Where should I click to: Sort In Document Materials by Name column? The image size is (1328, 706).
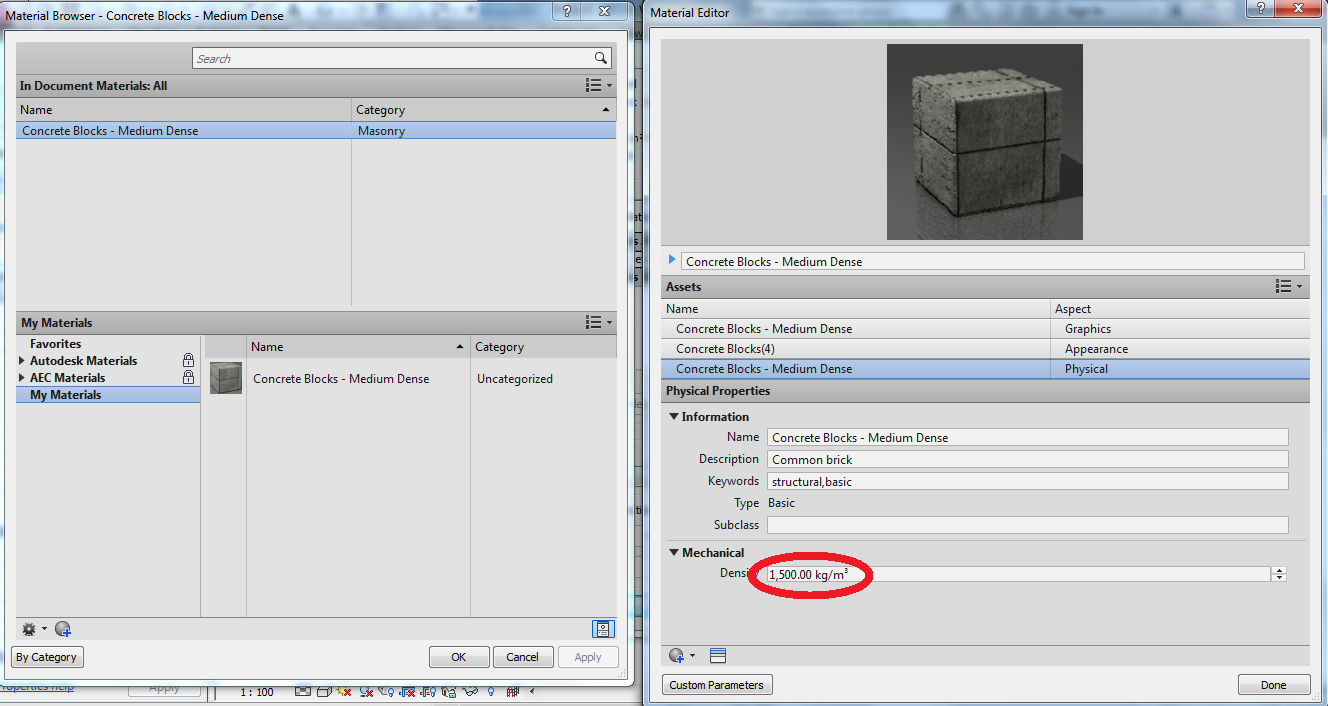click(x=184, y=110)
